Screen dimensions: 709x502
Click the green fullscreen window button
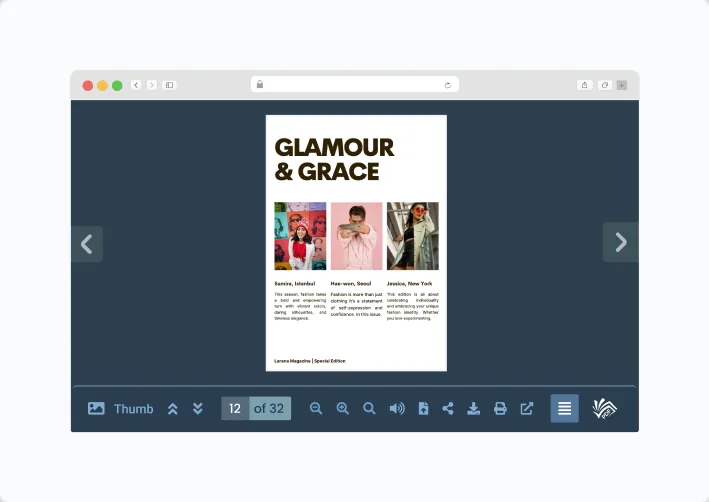(117, 85)
